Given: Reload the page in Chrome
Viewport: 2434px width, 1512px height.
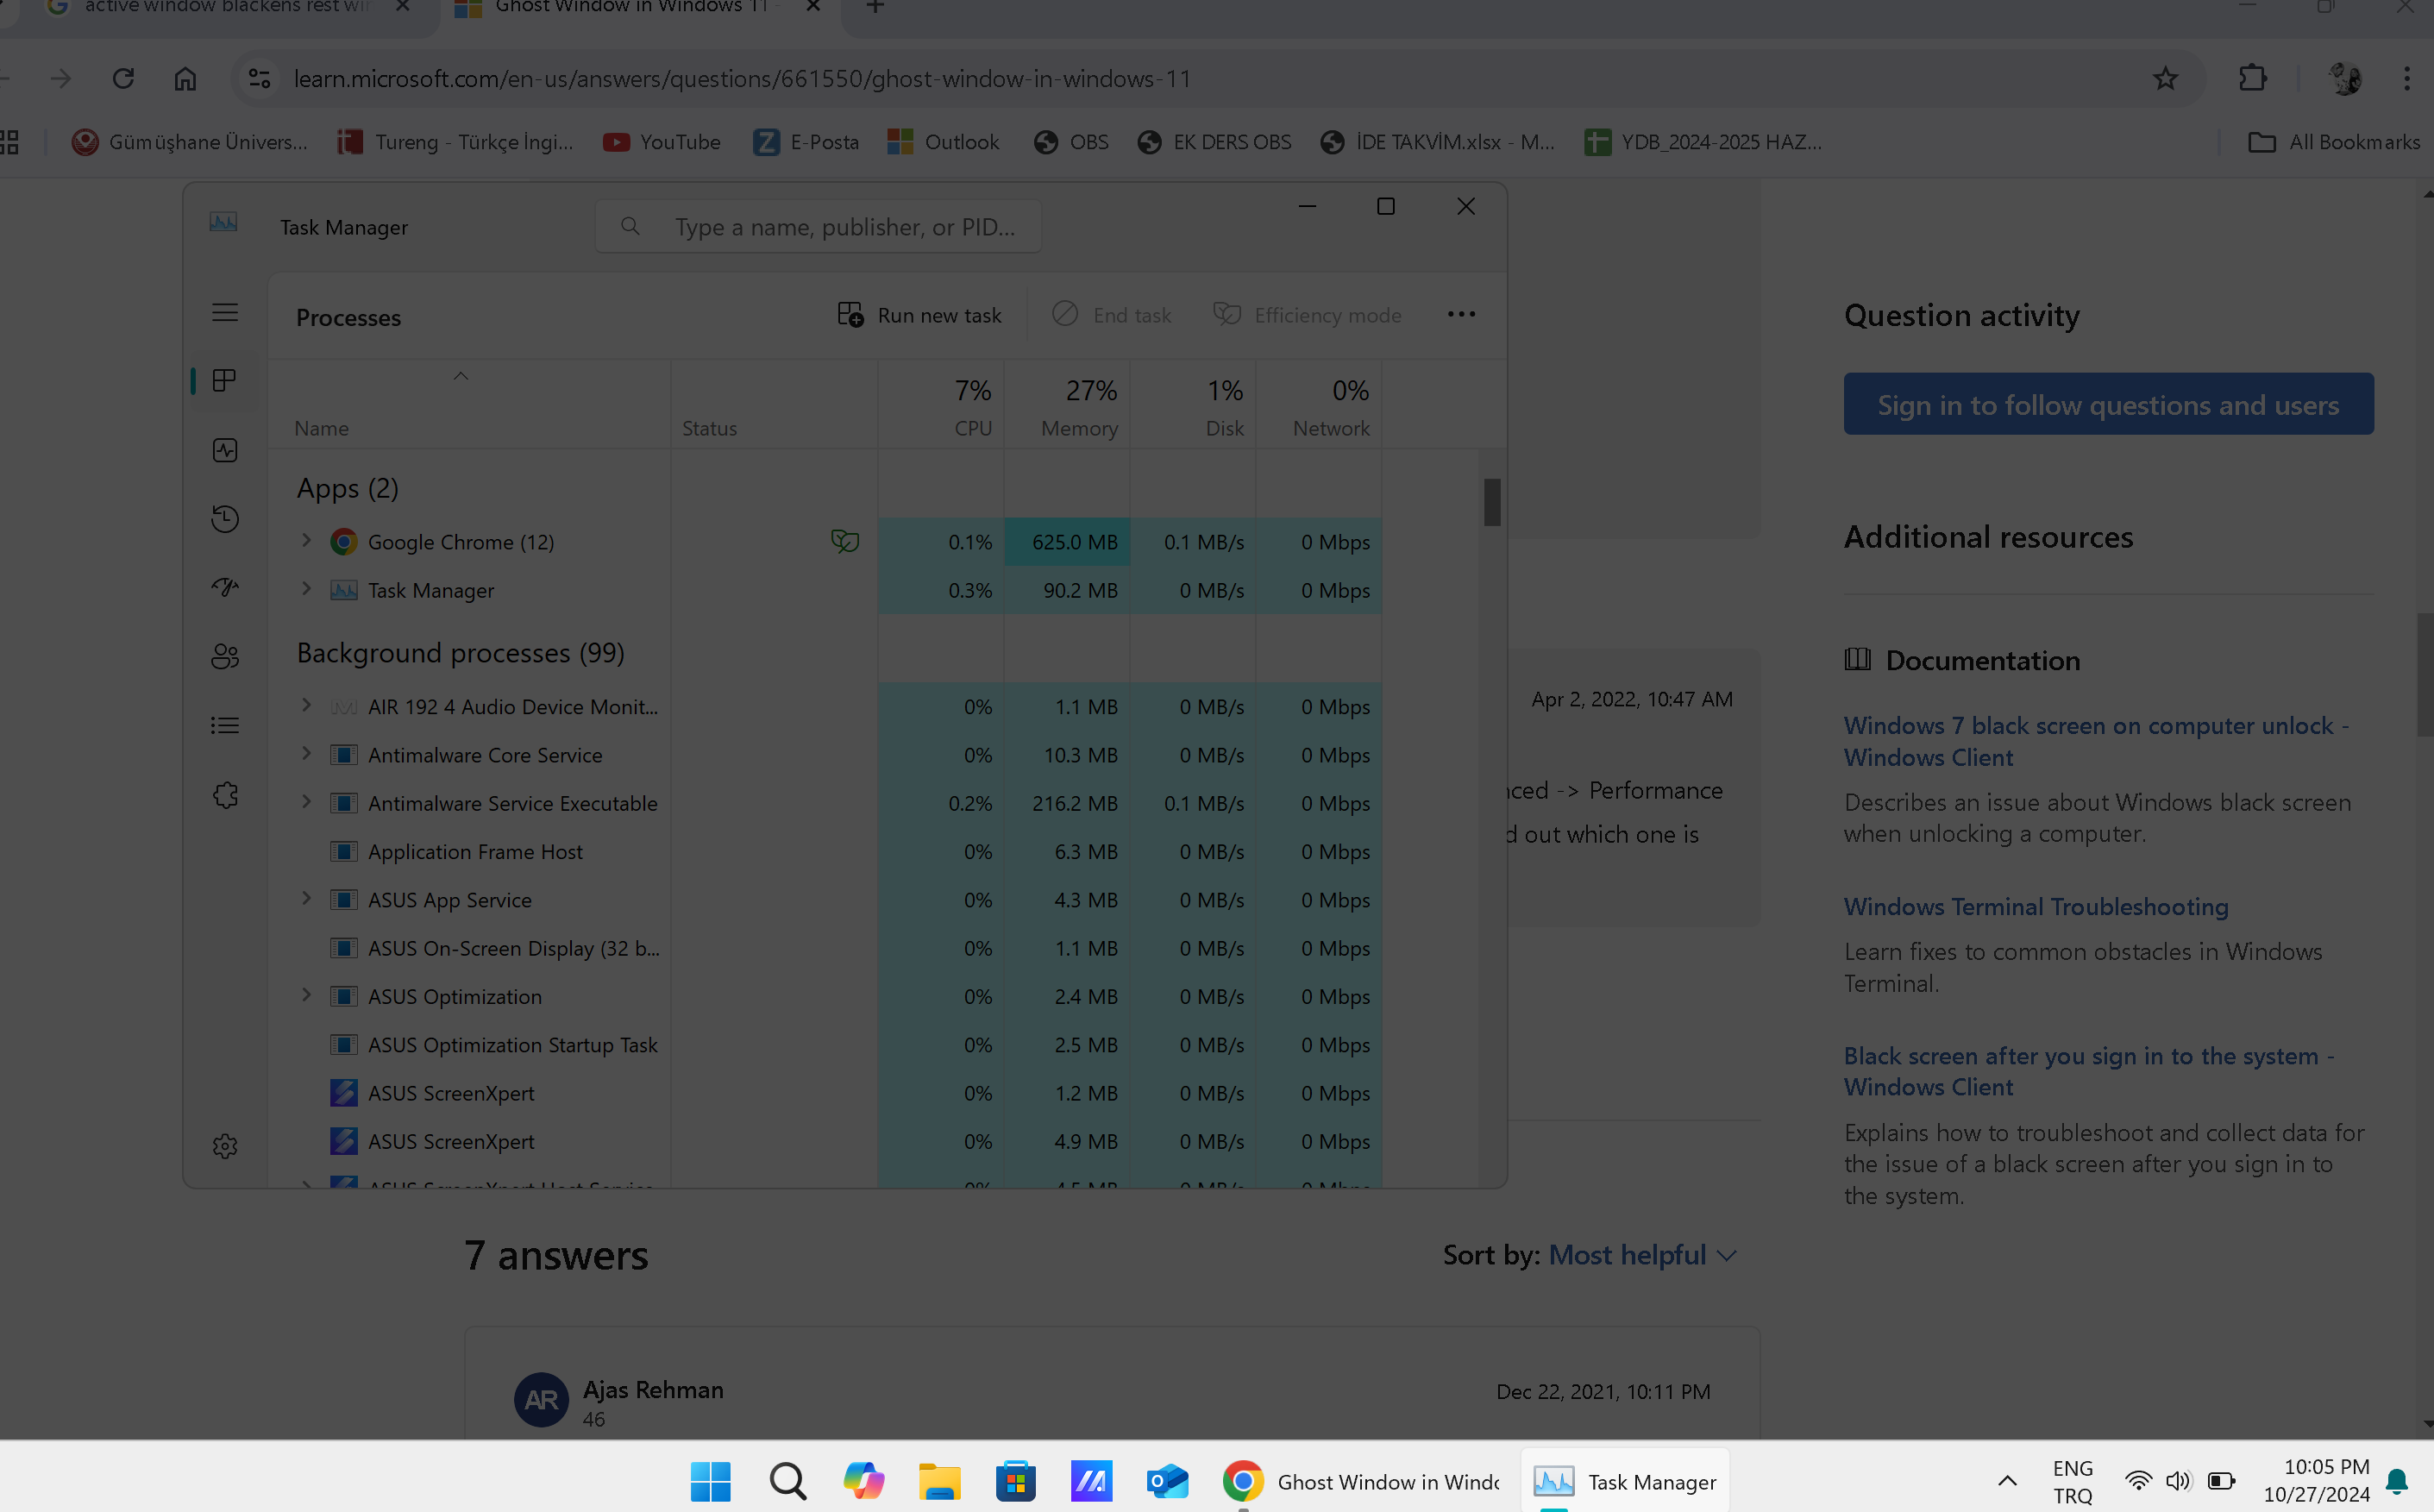Looking at the screenshot, I should pyautogui.click(x=123, y=78).
